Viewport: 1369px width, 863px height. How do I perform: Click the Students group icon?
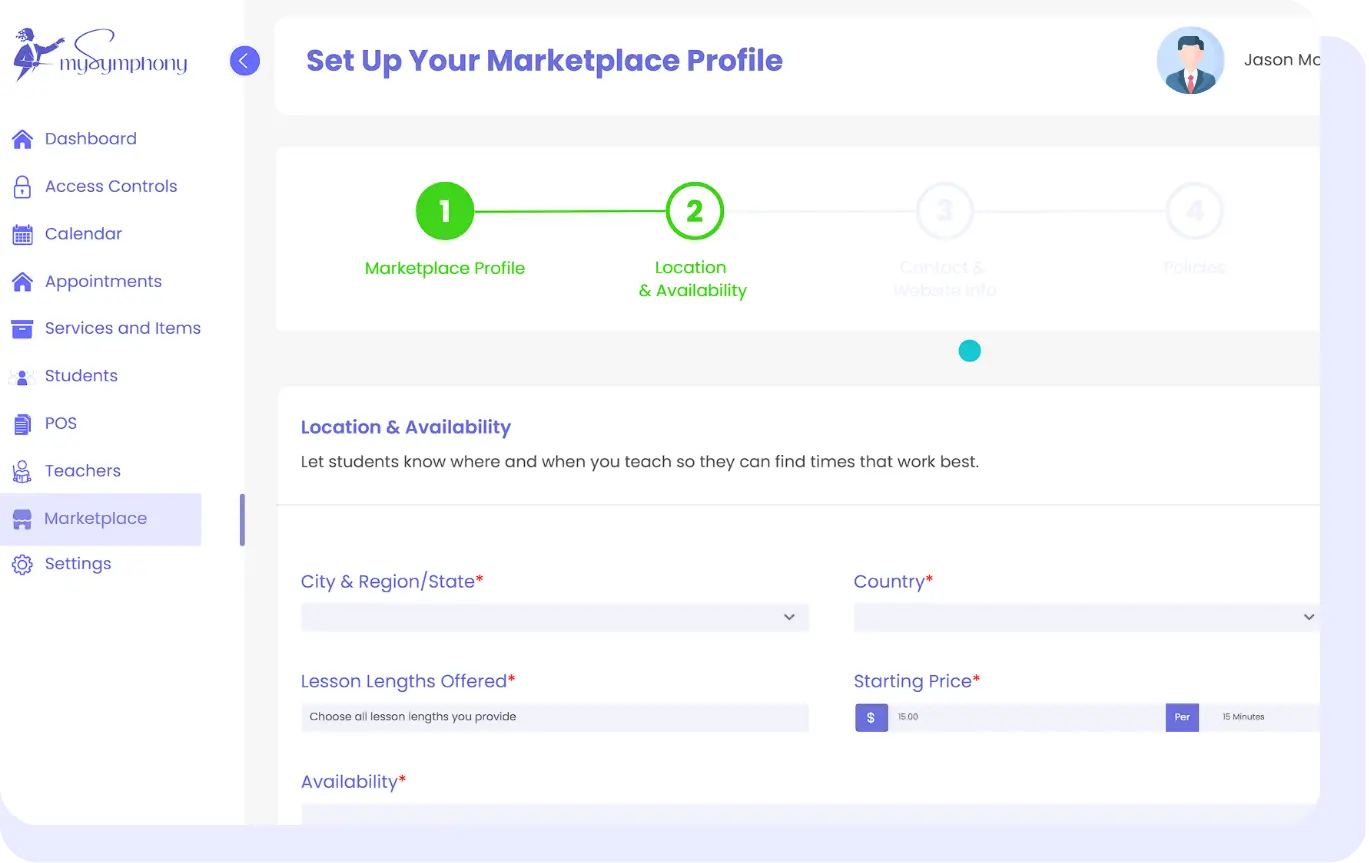tap(22, 377)
